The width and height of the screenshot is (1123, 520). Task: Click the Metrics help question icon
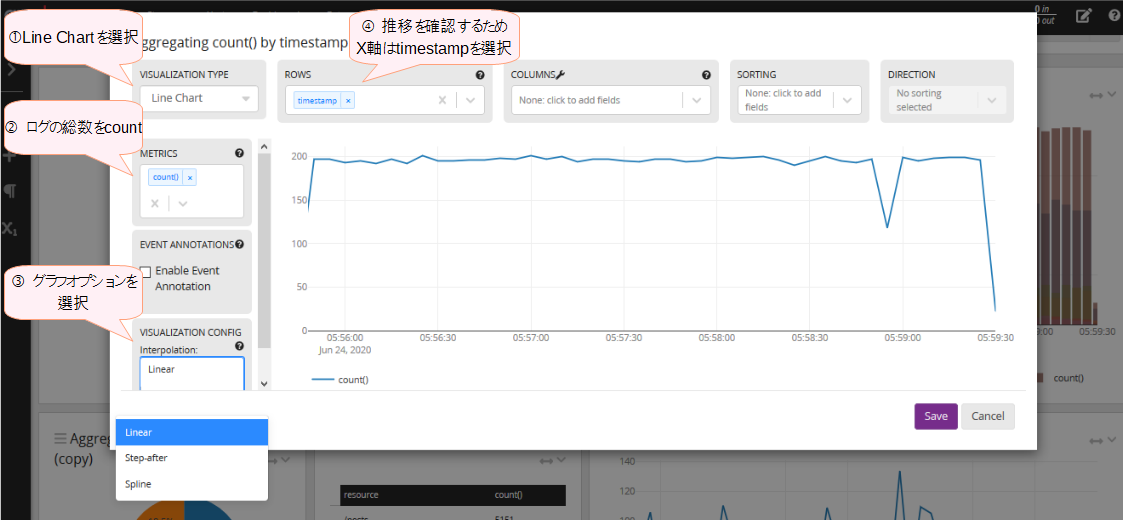tap(239, 153)
